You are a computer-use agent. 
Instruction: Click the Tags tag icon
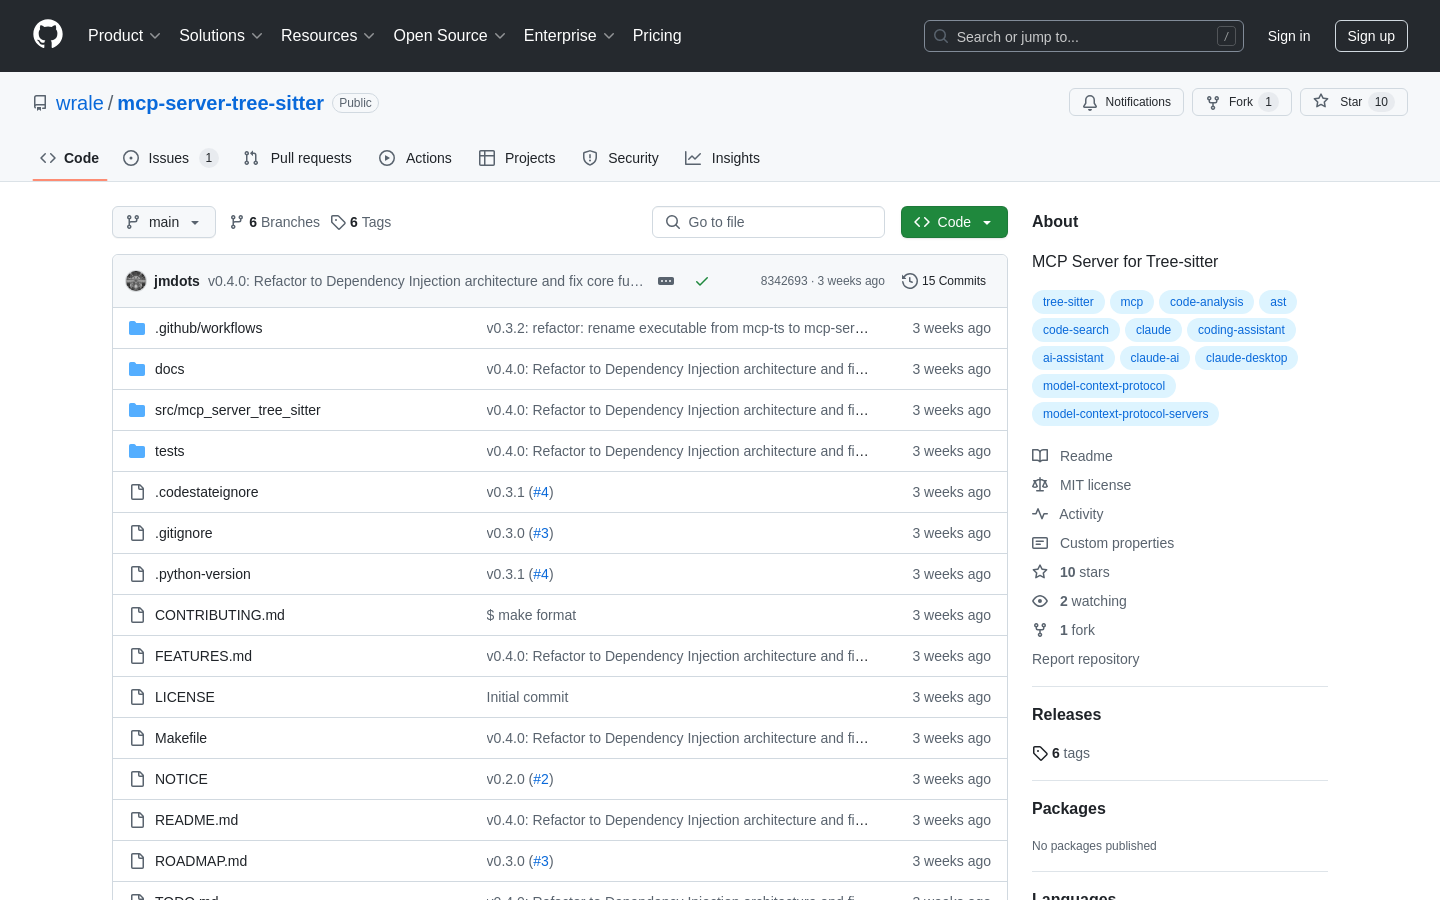[338, 222]
